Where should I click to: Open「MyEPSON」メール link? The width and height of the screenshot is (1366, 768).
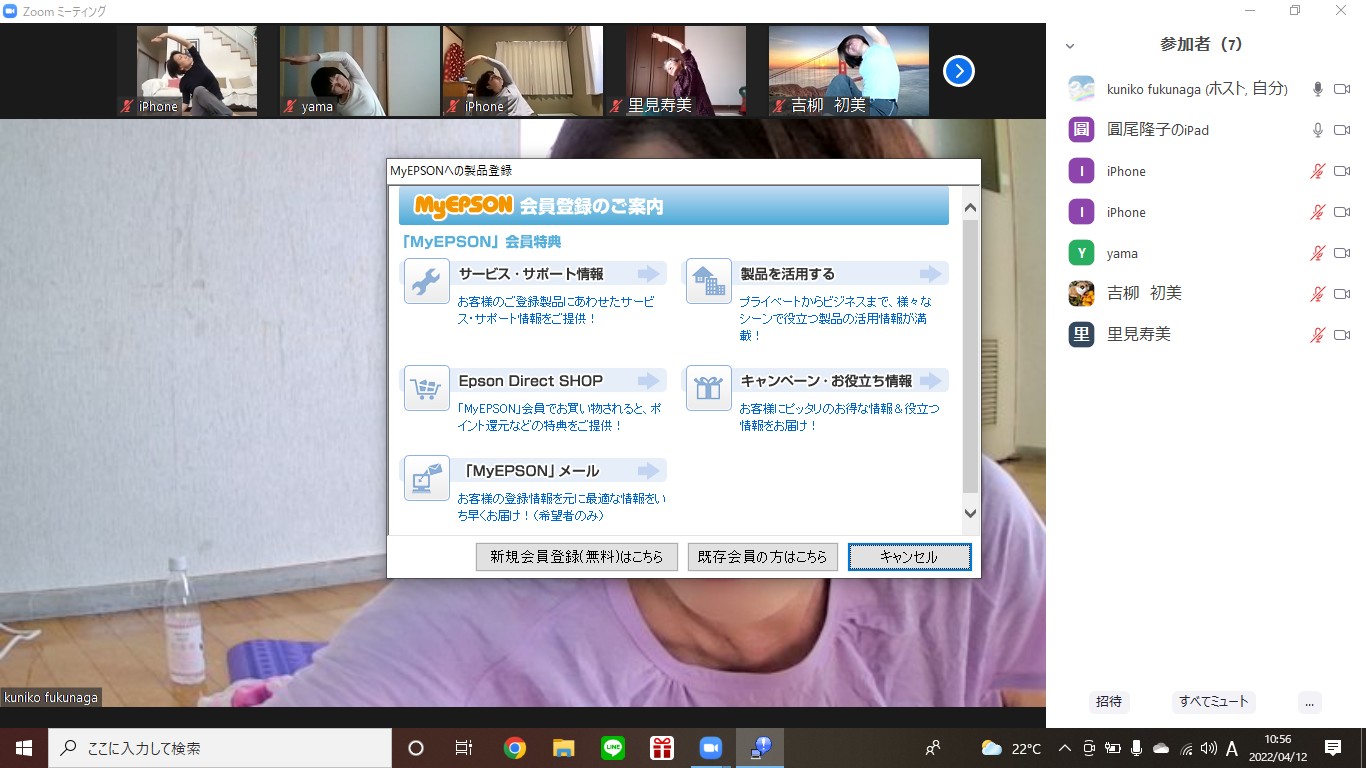pyautogui.click(x=531, y=471)
